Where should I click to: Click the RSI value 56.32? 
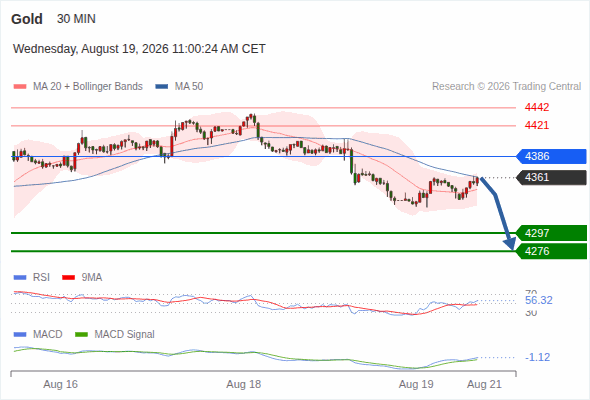click(539, 300)
